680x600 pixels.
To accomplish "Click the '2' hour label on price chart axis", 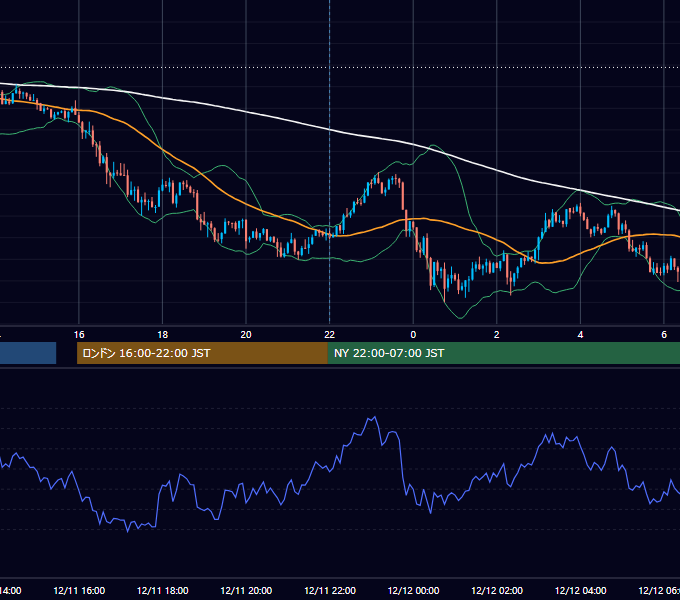I will click(x=497, y=335).
